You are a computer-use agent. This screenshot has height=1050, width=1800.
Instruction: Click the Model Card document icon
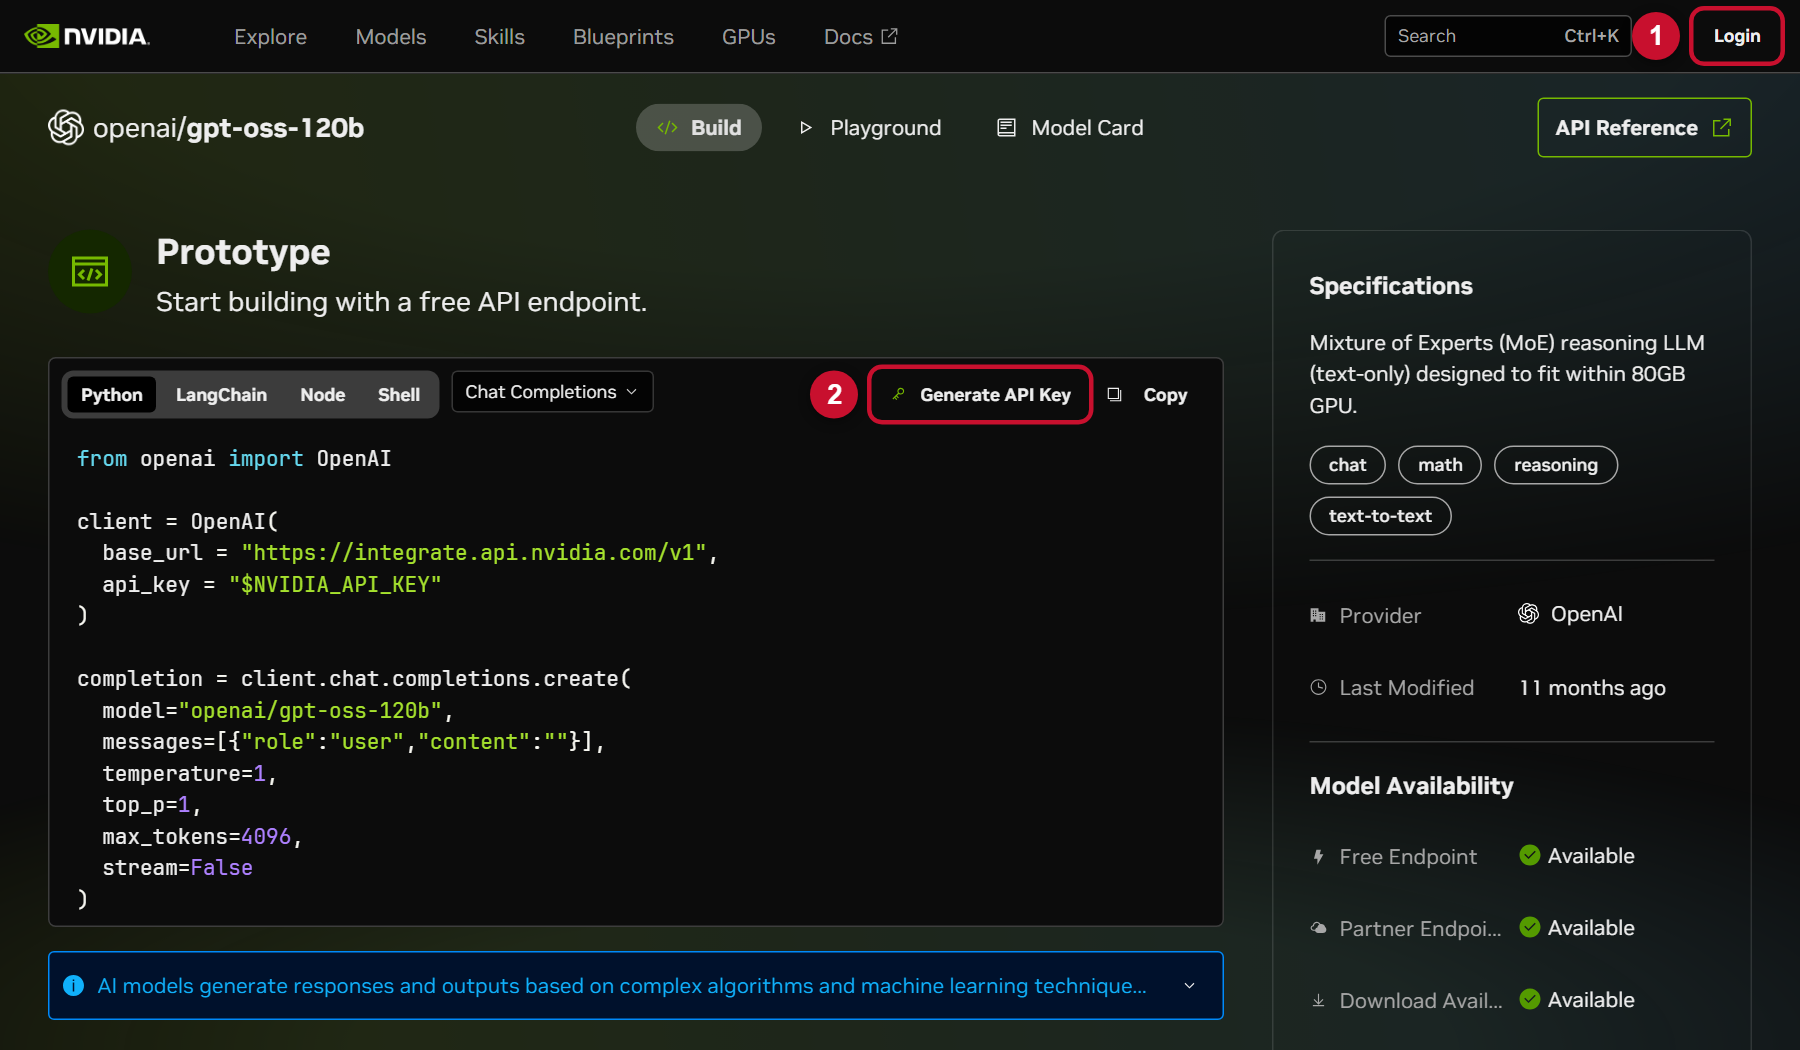pos(1006,128)
